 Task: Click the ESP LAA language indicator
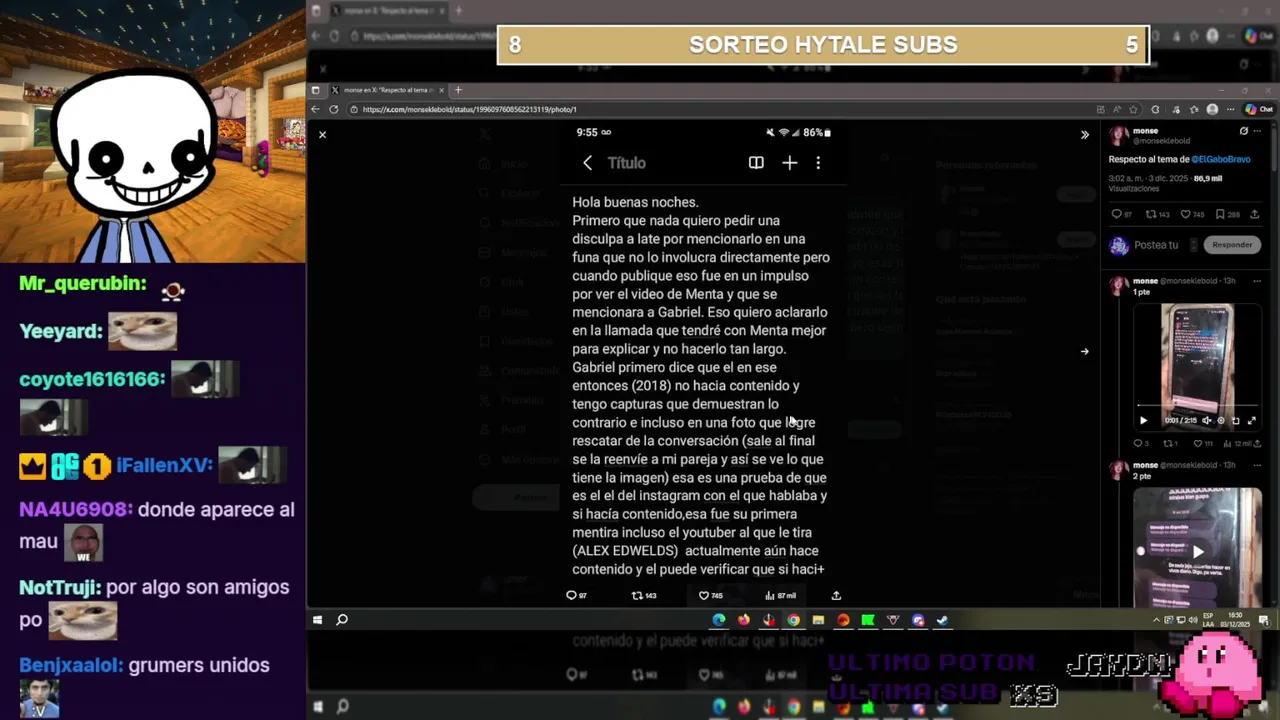[1208, 620]
